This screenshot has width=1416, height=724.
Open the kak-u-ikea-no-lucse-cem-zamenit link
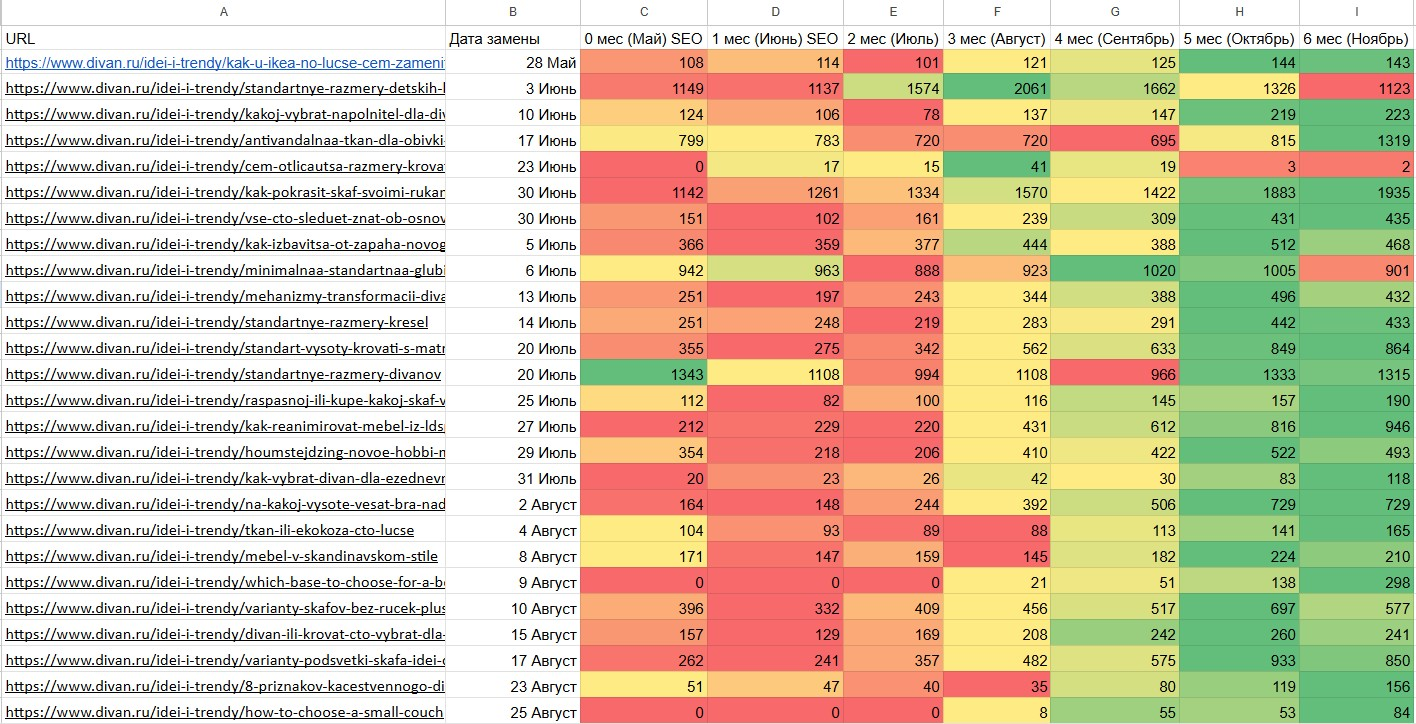tap(224, 62)
